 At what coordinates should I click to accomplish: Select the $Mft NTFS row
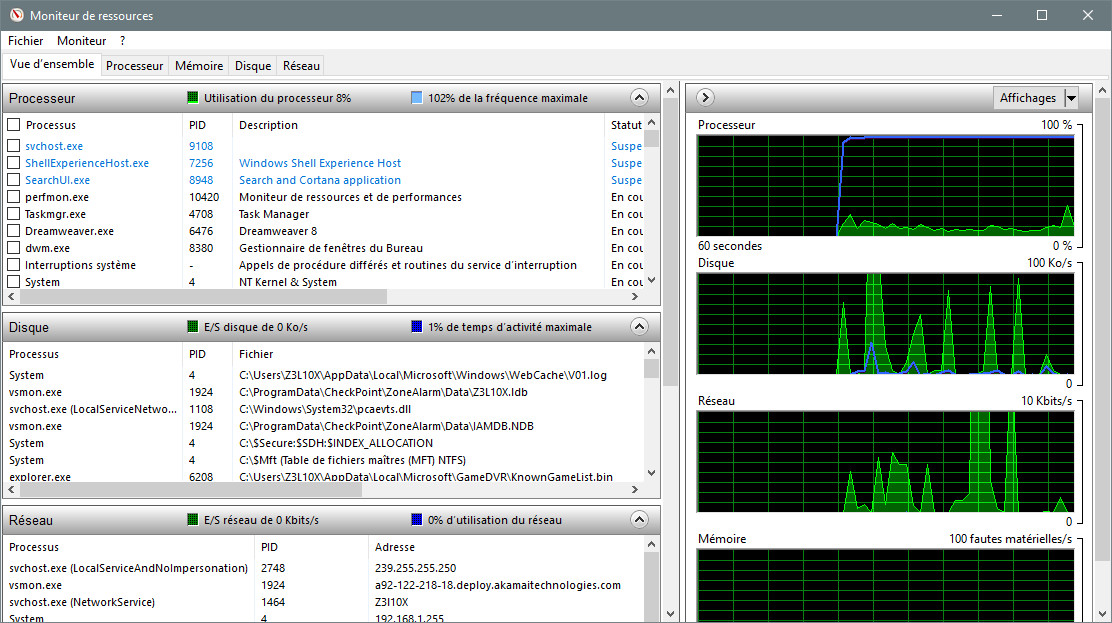coord(352,460)
